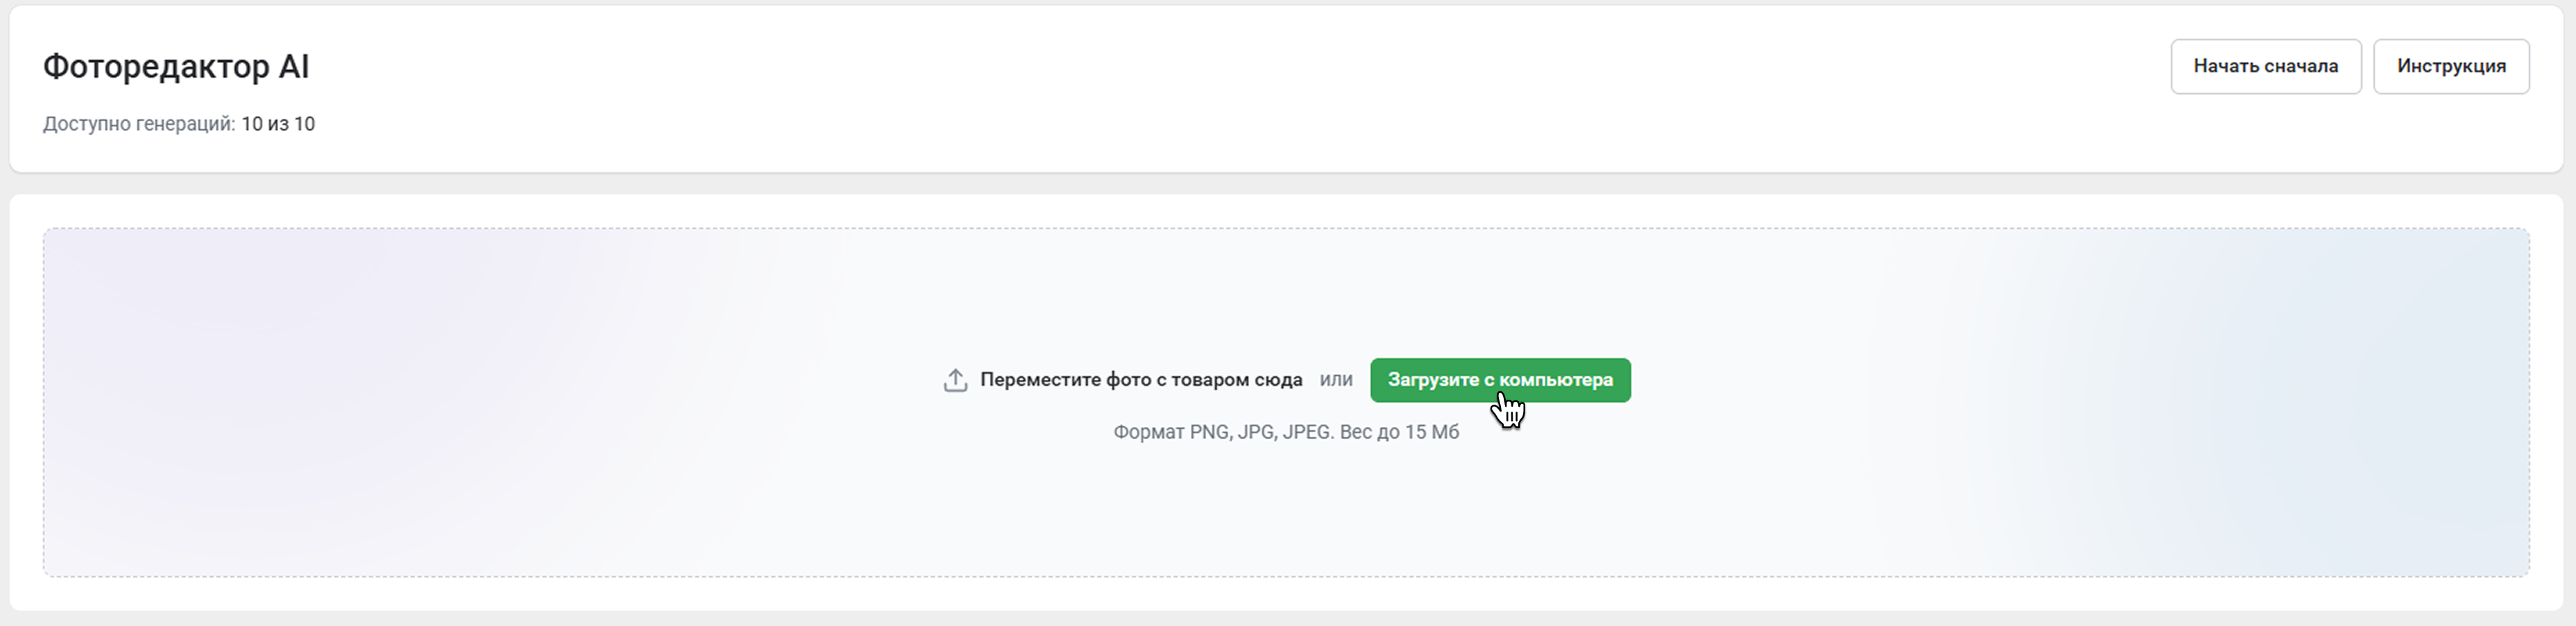This screenshot has height=626, width=2576.
Task: Click the Фоторедактор word in the heading
Action: pos(156,67)
